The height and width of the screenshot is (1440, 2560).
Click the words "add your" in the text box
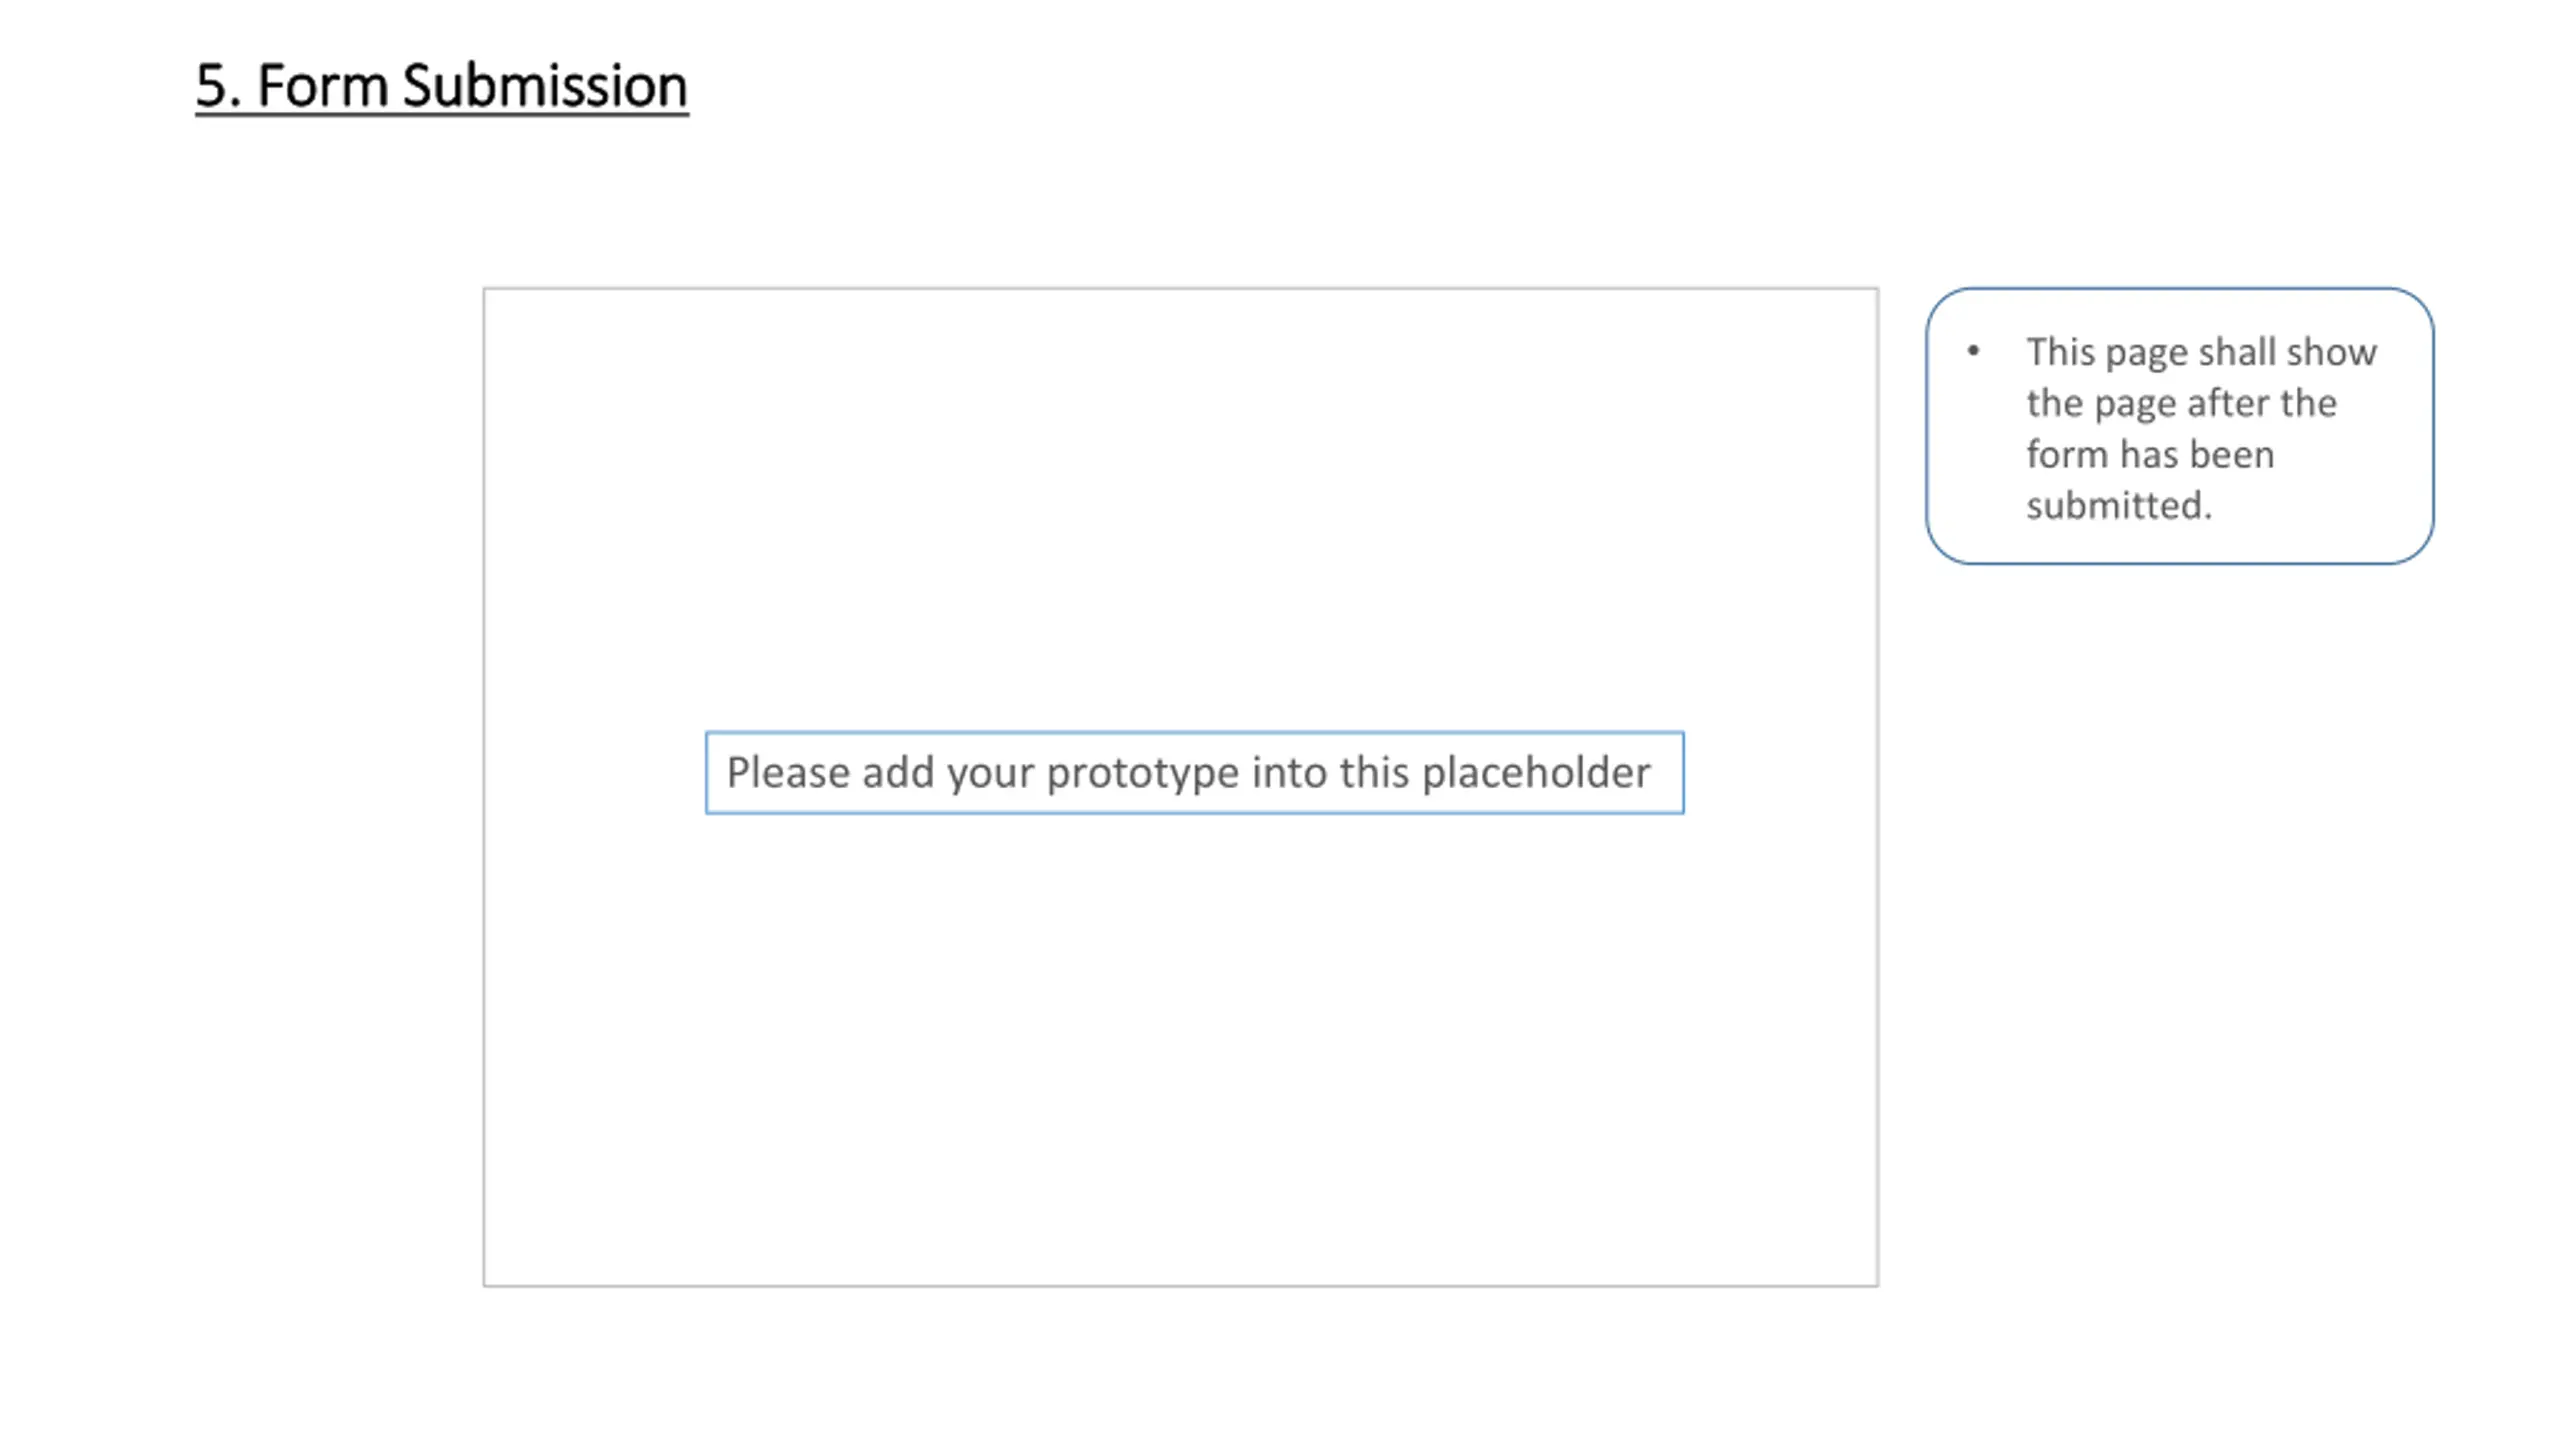coord(947,773)
